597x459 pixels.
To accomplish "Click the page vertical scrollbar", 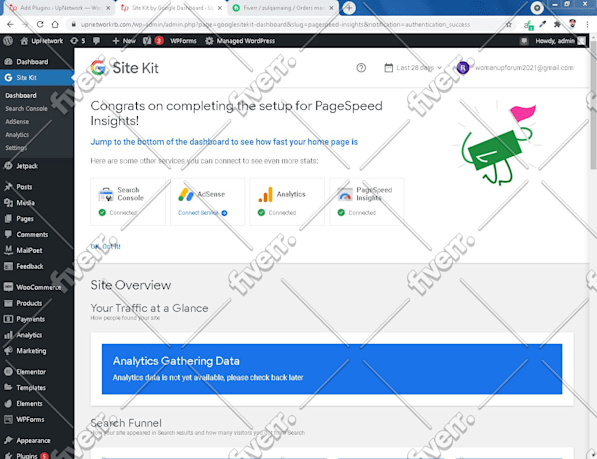I will [593, 106].
